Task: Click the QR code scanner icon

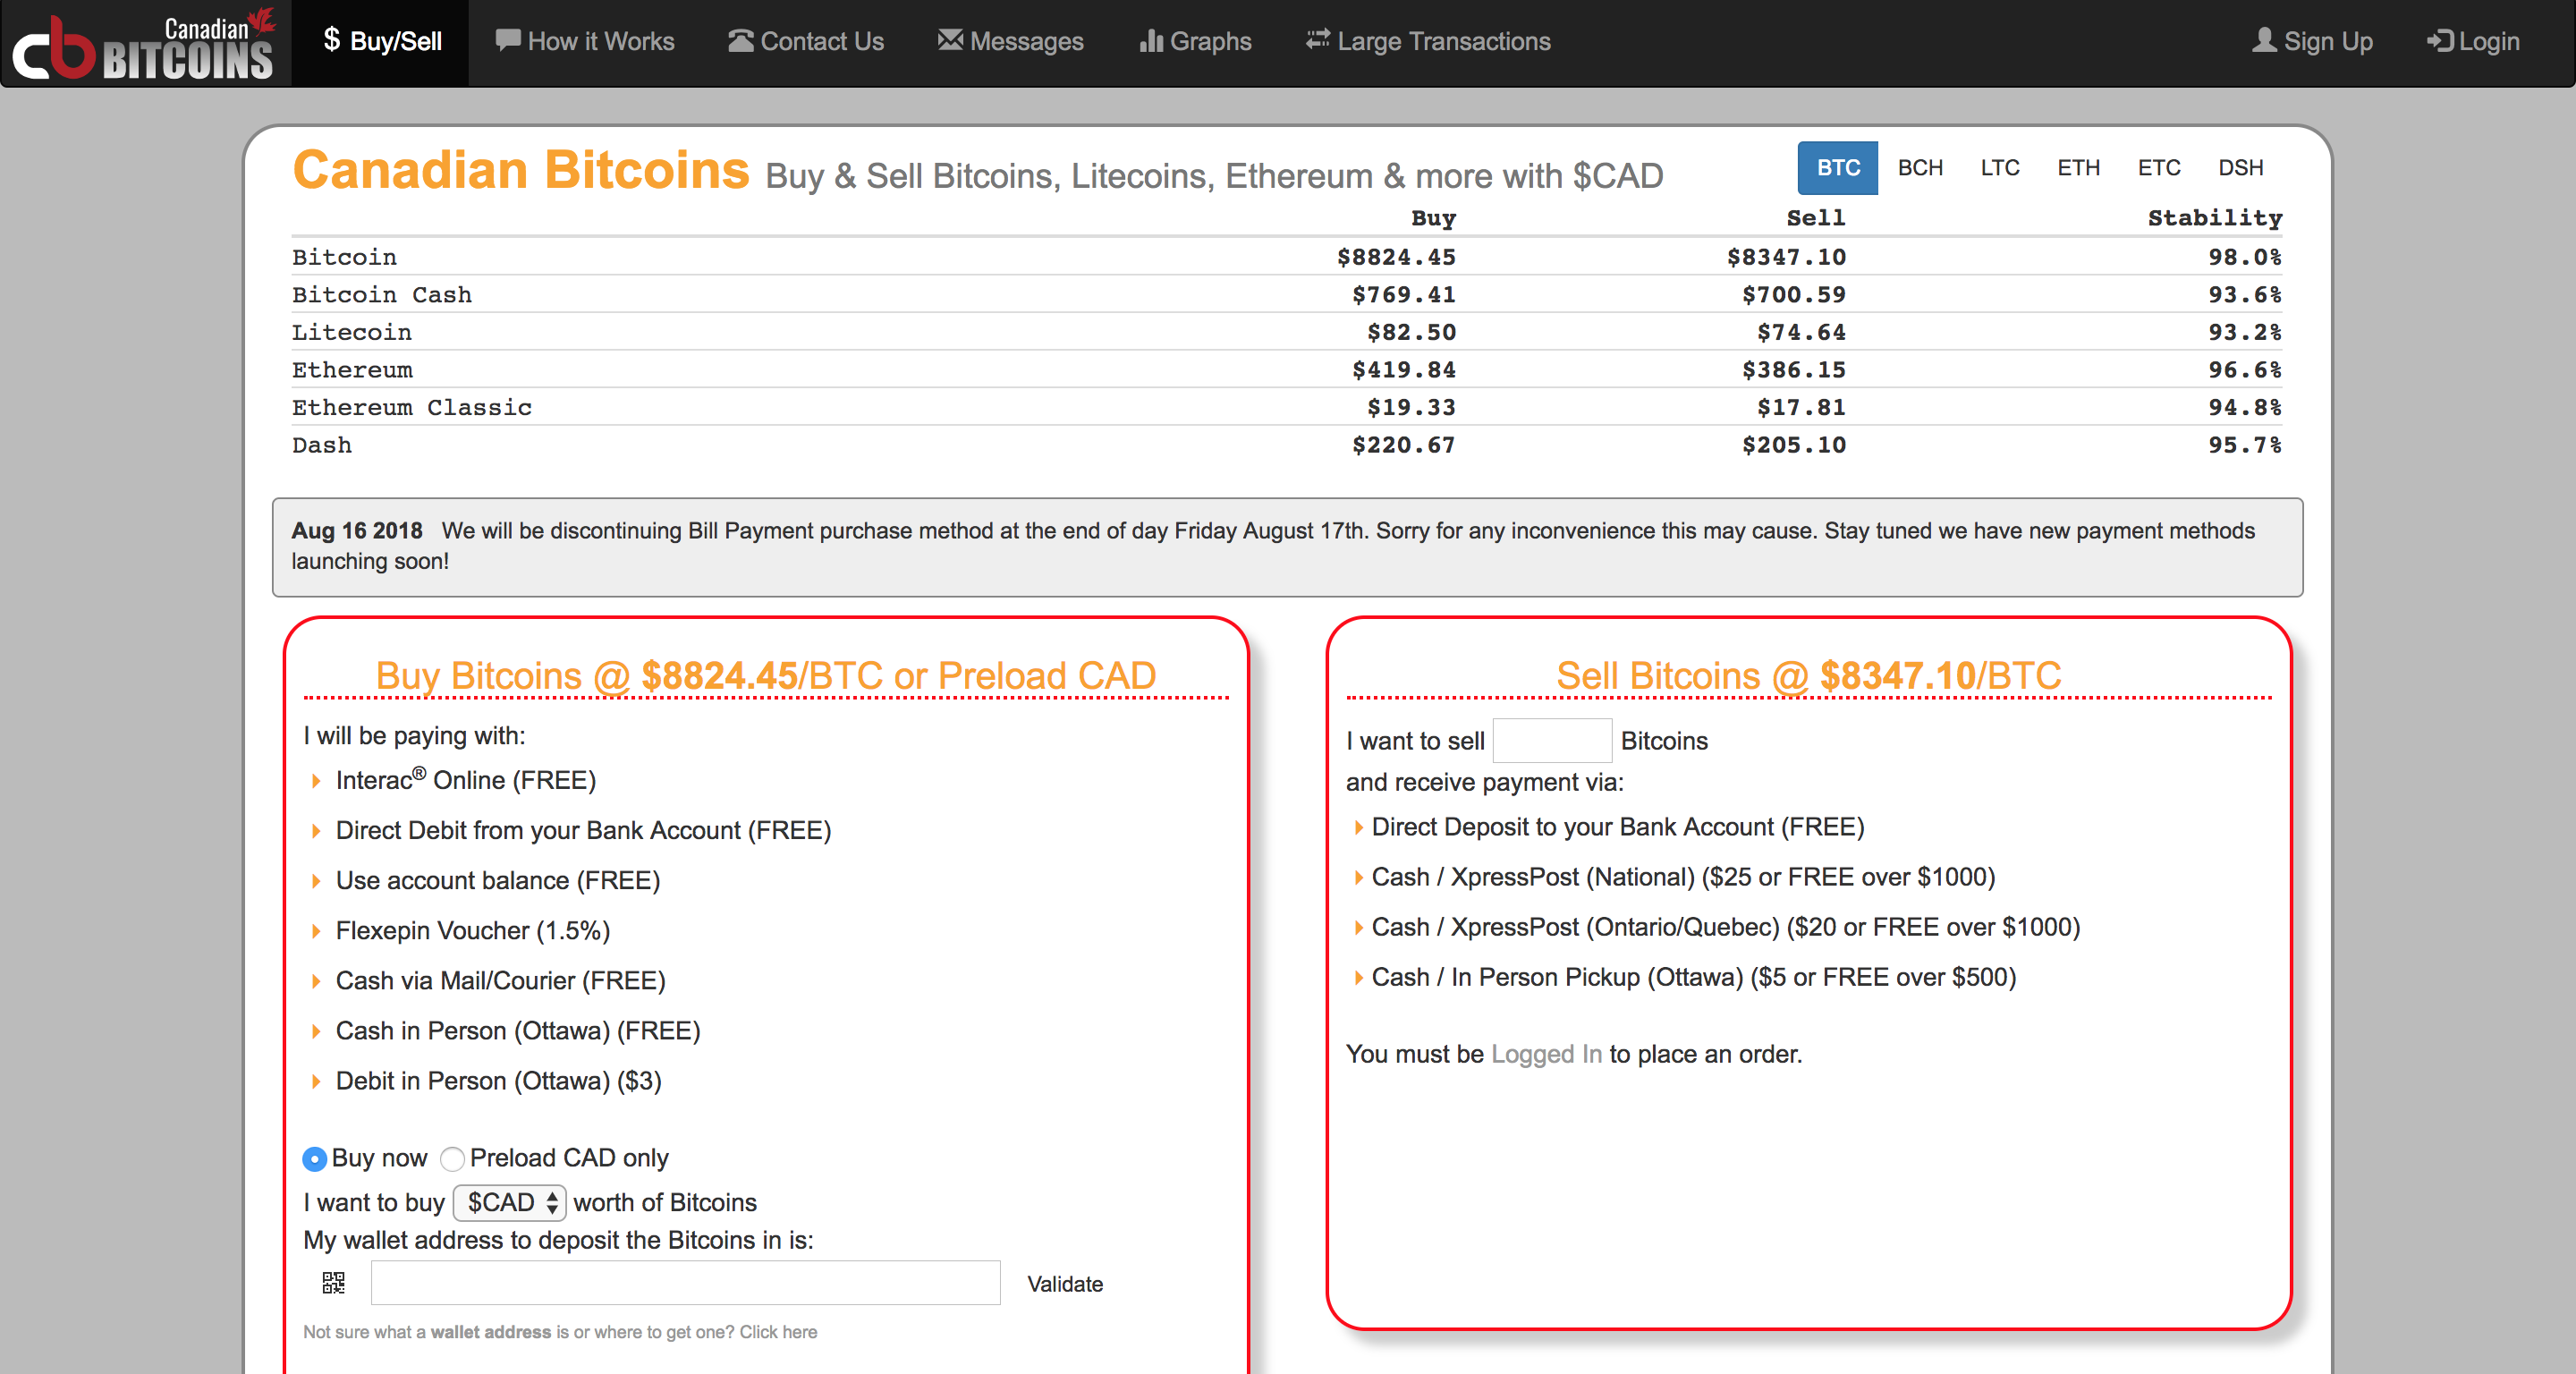Action: coord(333,1283)
